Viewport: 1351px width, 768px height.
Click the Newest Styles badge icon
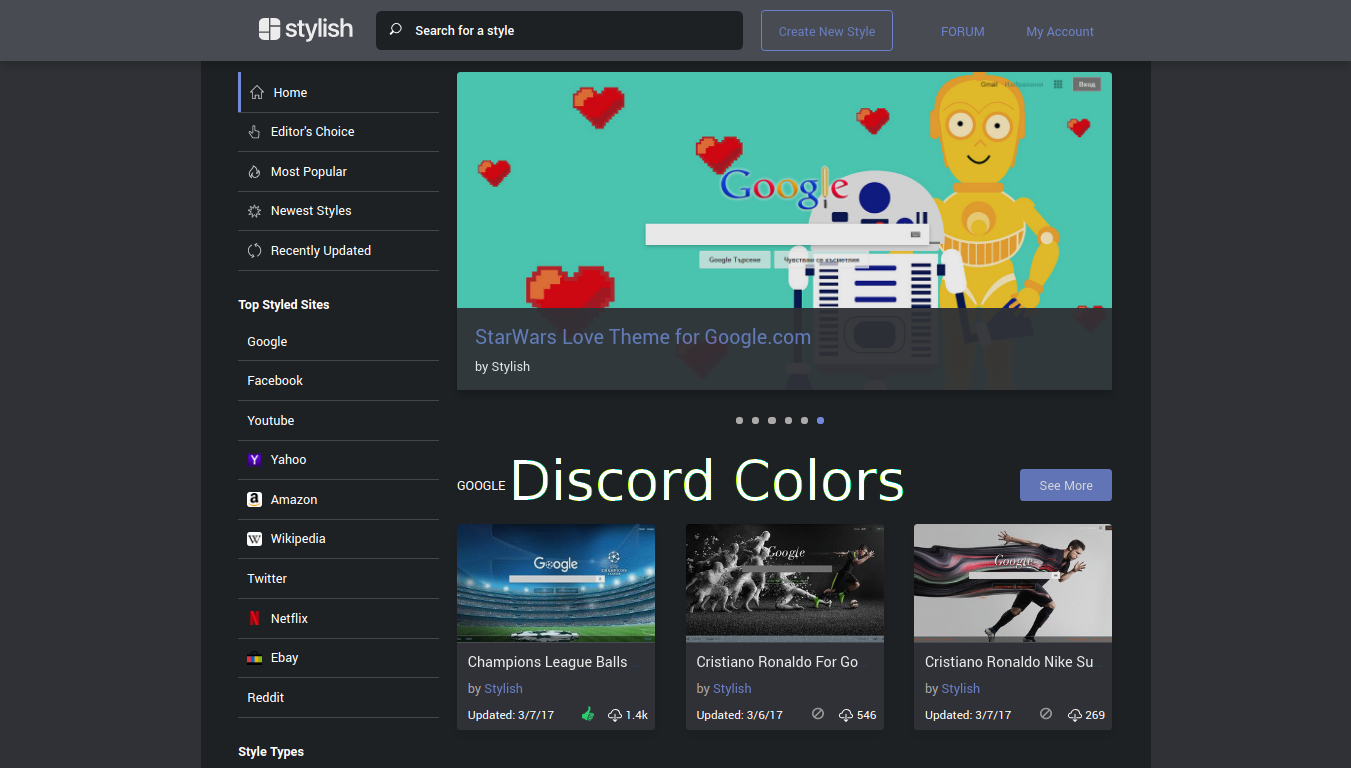click(x=254, y=211)
